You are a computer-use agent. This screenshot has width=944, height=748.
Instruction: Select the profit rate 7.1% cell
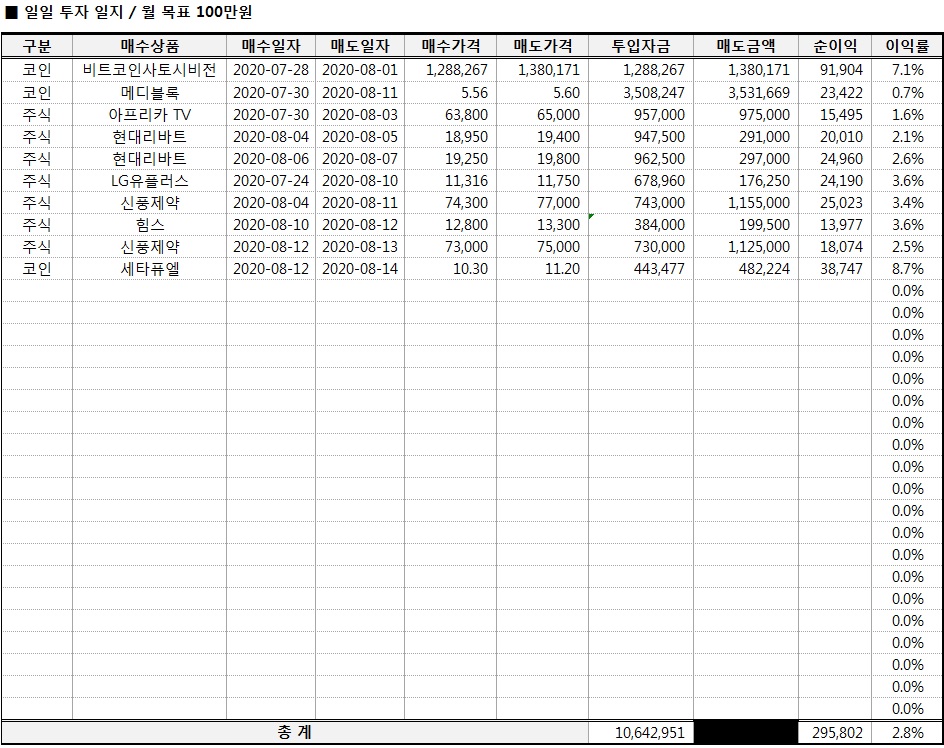pos(907,70)
